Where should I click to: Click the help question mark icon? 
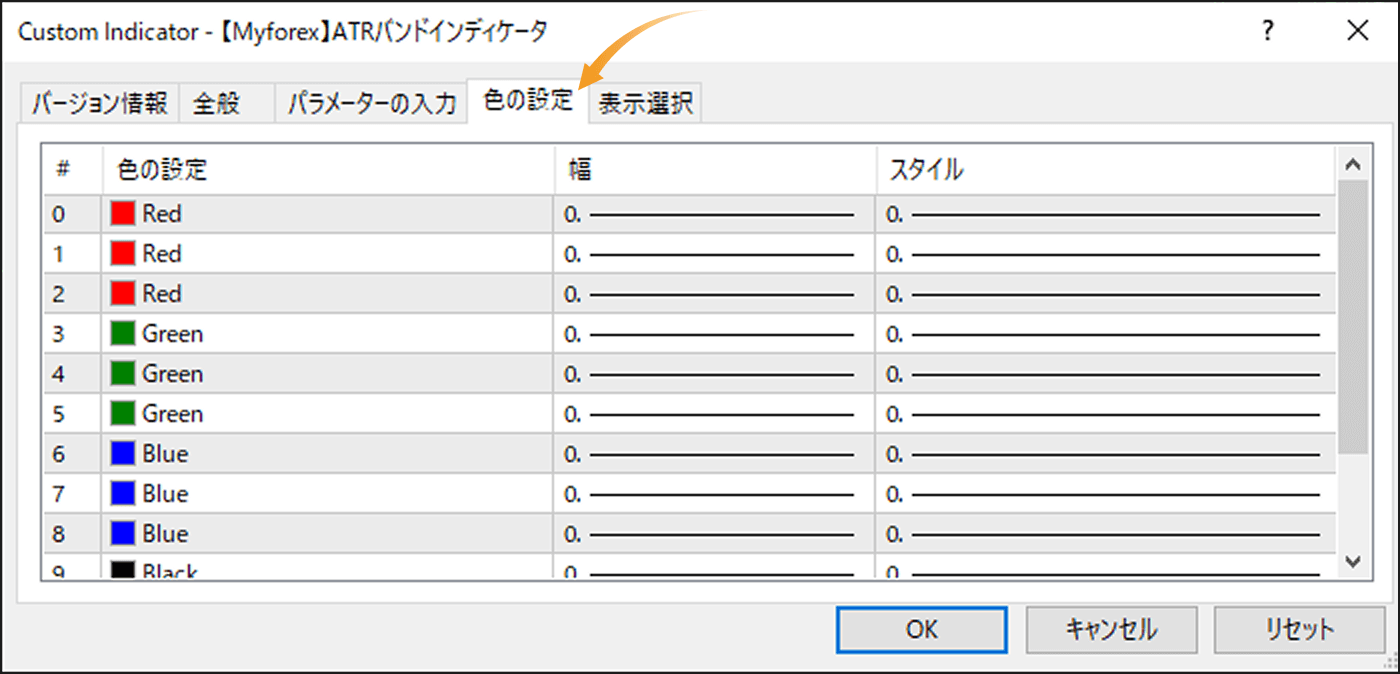point(1267,31)
